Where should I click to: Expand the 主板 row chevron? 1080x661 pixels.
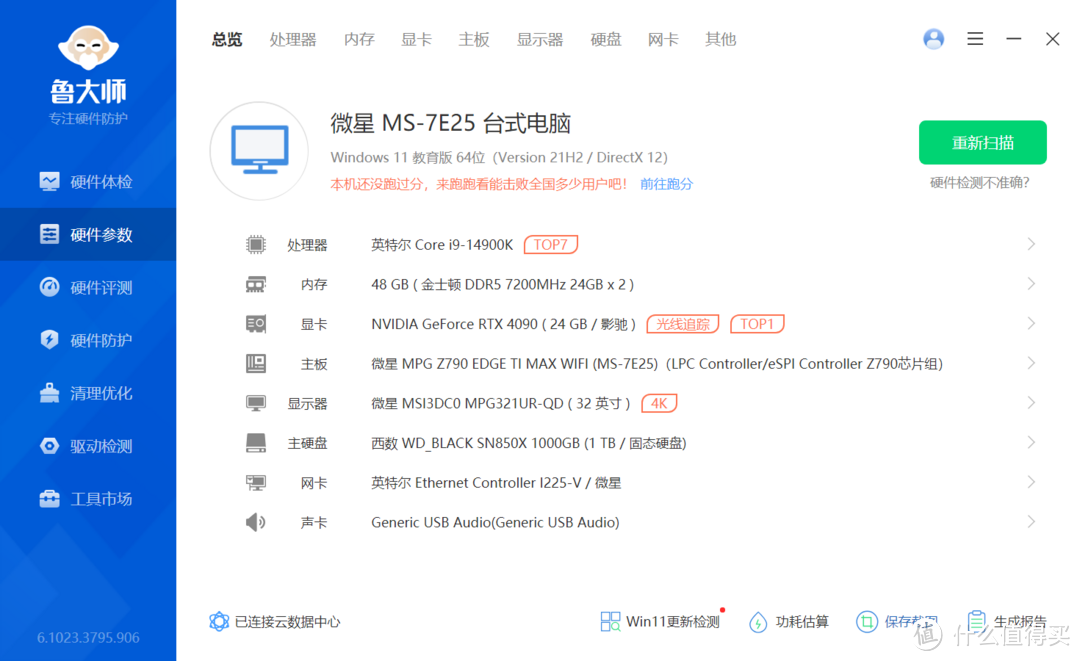1031,363
